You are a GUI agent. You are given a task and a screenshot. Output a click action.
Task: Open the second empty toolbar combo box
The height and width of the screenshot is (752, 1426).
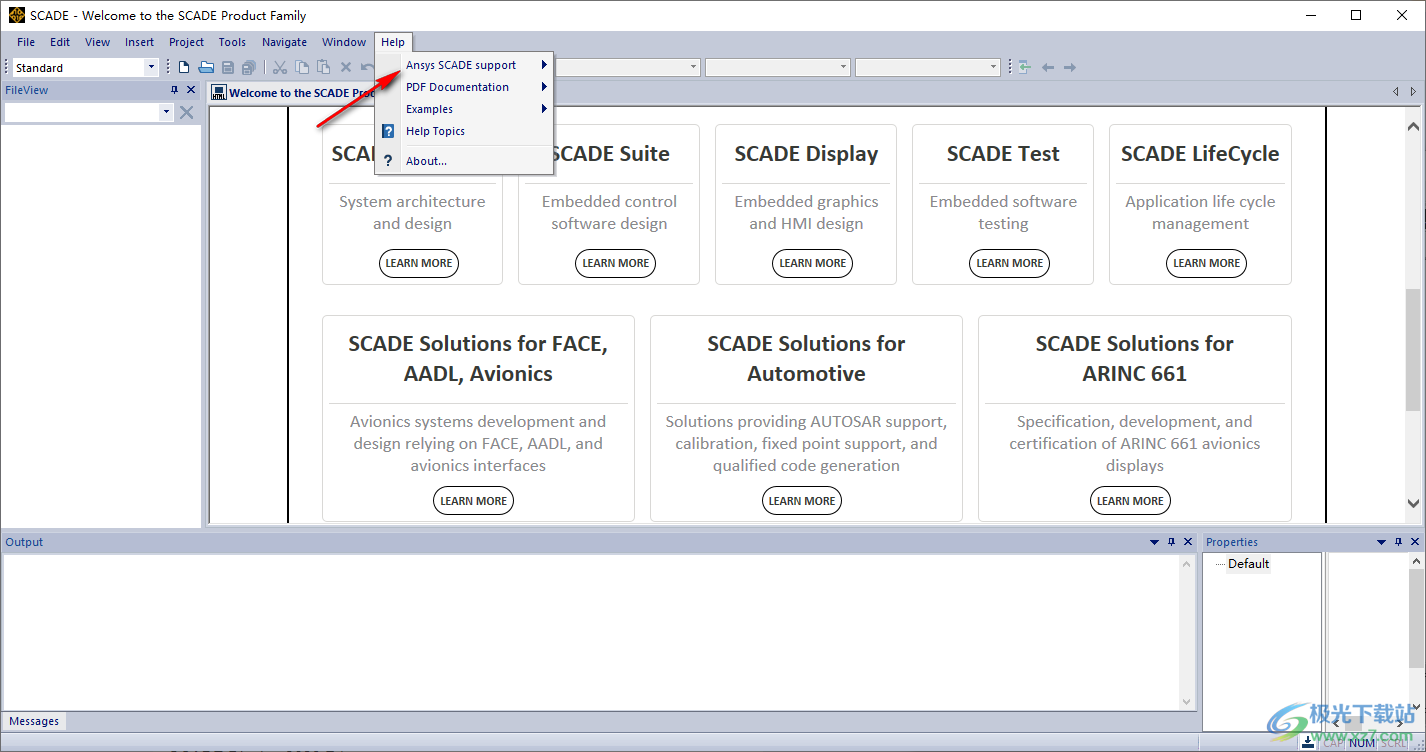[x=843, y=67]
